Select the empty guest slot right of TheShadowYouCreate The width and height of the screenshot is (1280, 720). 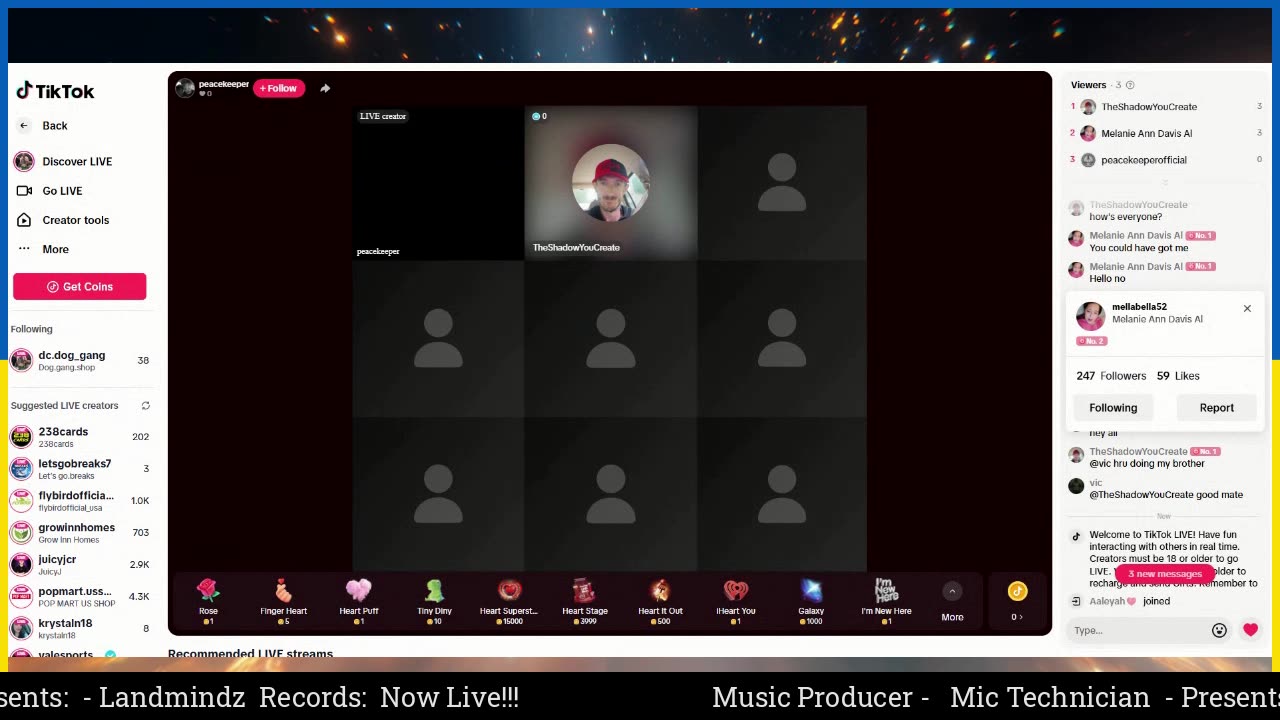coord(782,183)
